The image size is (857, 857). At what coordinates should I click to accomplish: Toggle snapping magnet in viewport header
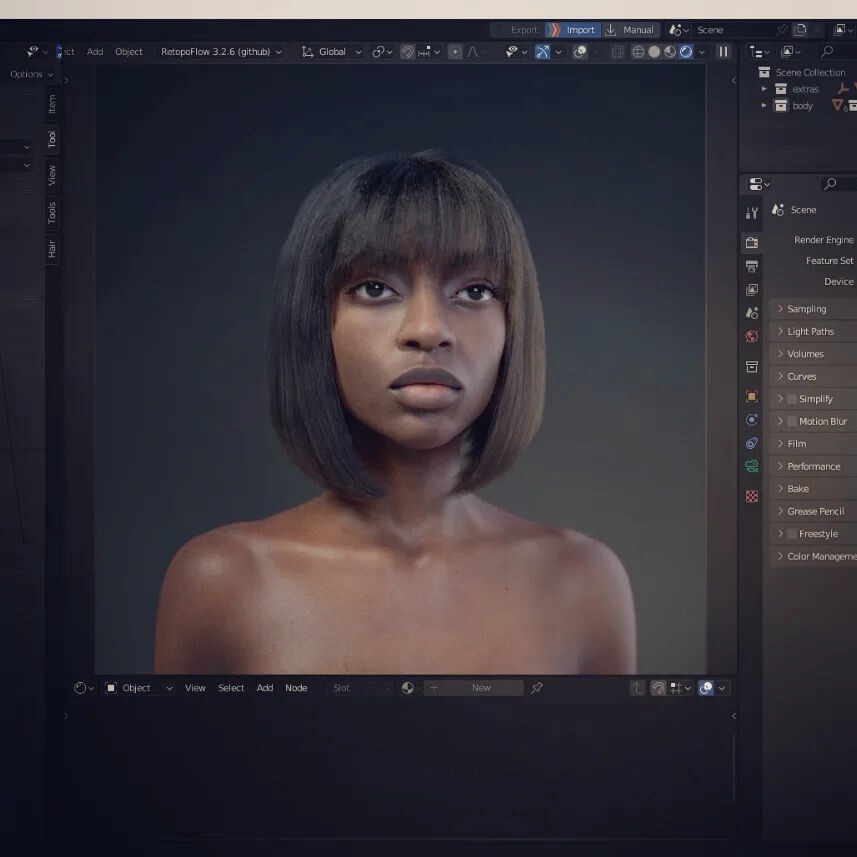[407, 52]
